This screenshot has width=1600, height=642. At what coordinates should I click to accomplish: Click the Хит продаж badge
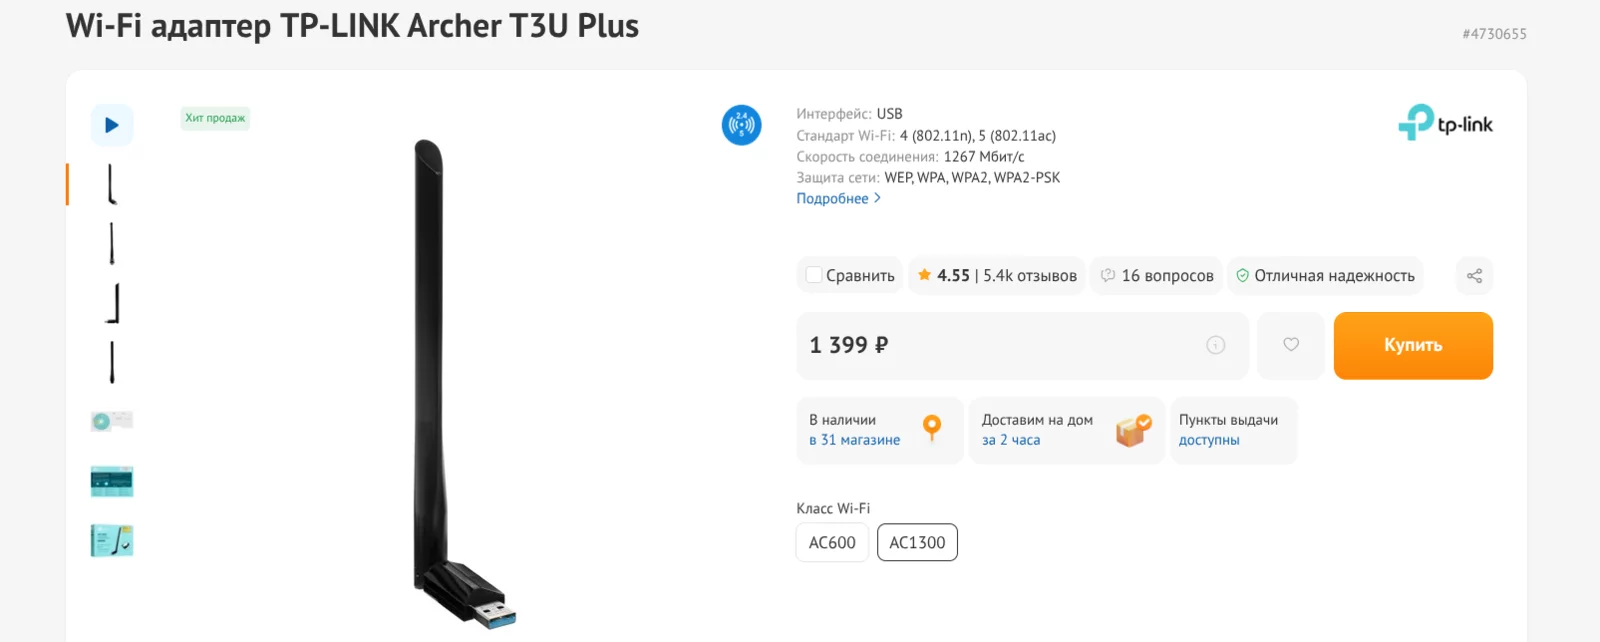pyautogui.click(x=215, y=118)
